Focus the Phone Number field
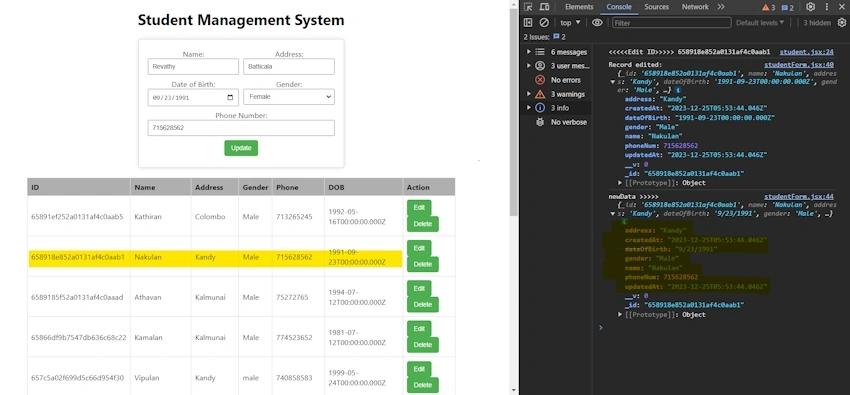Image resolution: width=850 pixels, height=395 pixels. (241, 128)
